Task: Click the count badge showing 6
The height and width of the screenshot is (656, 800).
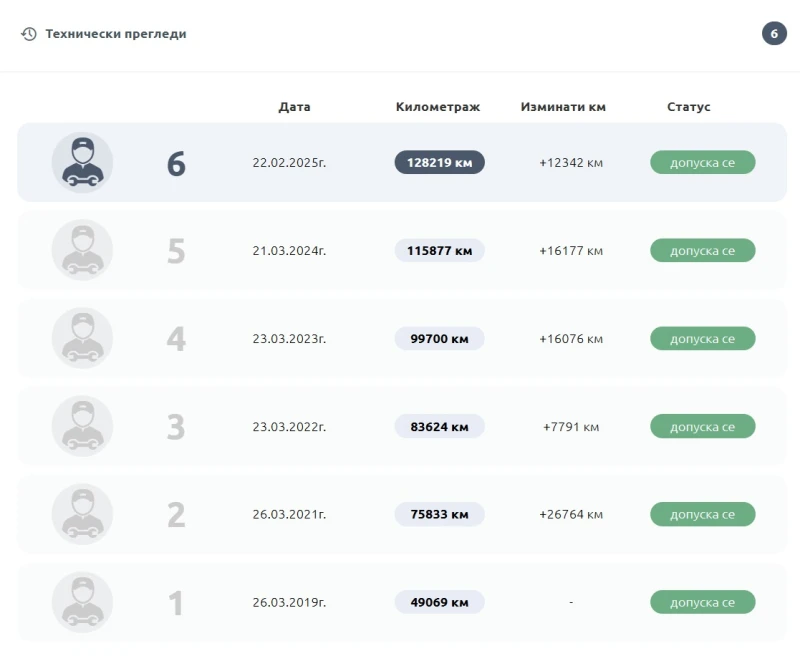Action: tap(774, 34)
